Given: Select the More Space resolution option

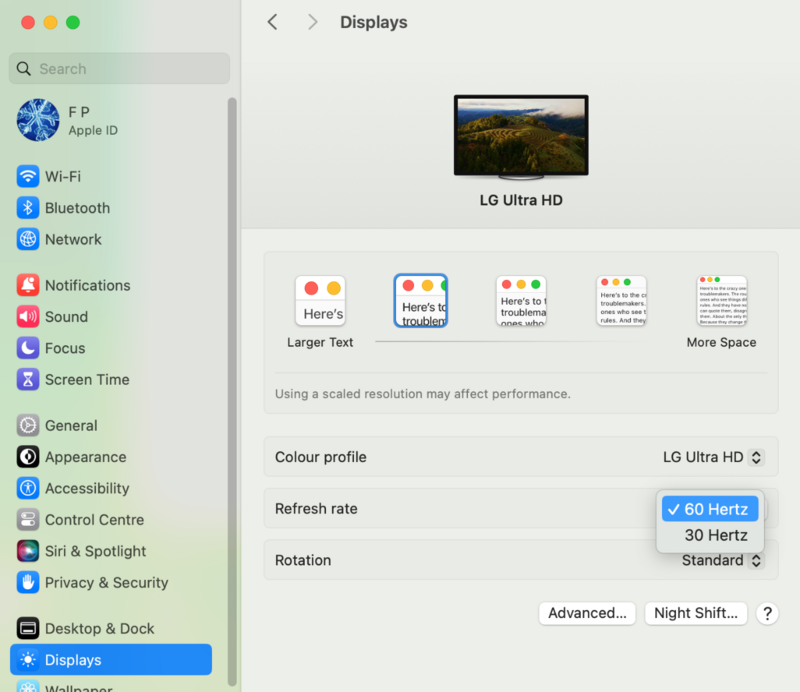Looking at the screenshot, I should click(721, 301).
